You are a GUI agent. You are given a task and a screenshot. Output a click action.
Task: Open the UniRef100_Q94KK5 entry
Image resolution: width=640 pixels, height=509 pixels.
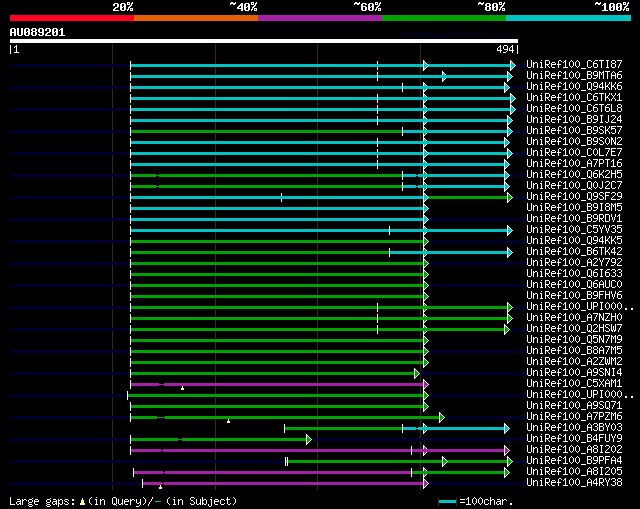point(574,241)
